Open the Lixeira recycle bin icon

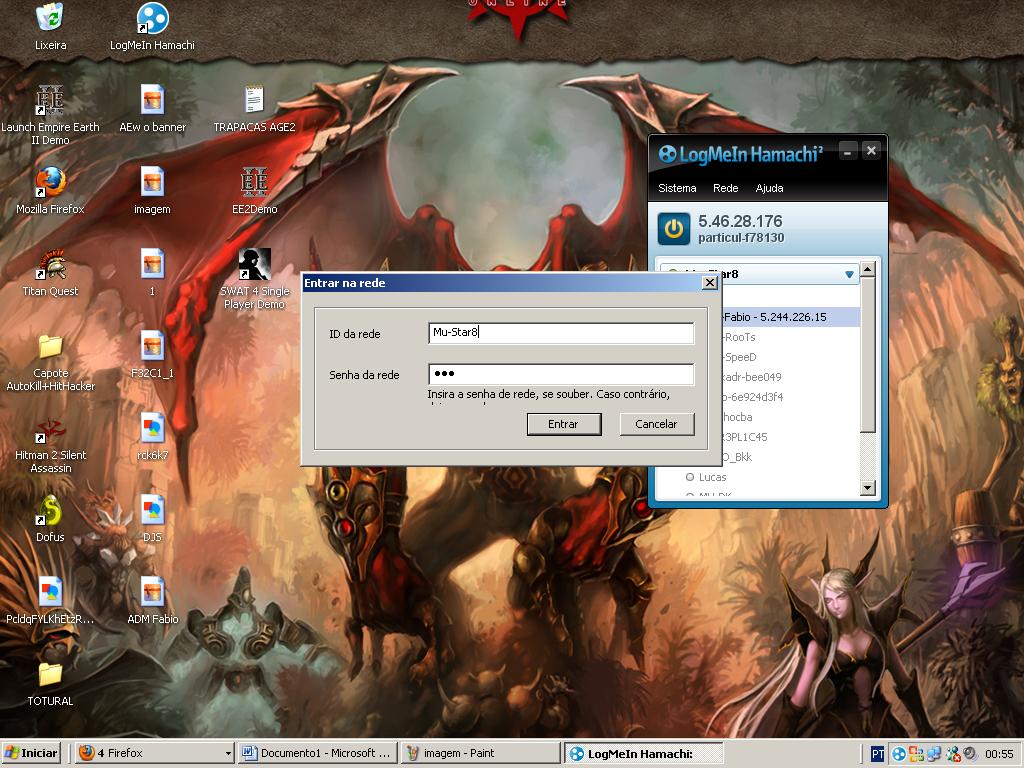point(50,18)
